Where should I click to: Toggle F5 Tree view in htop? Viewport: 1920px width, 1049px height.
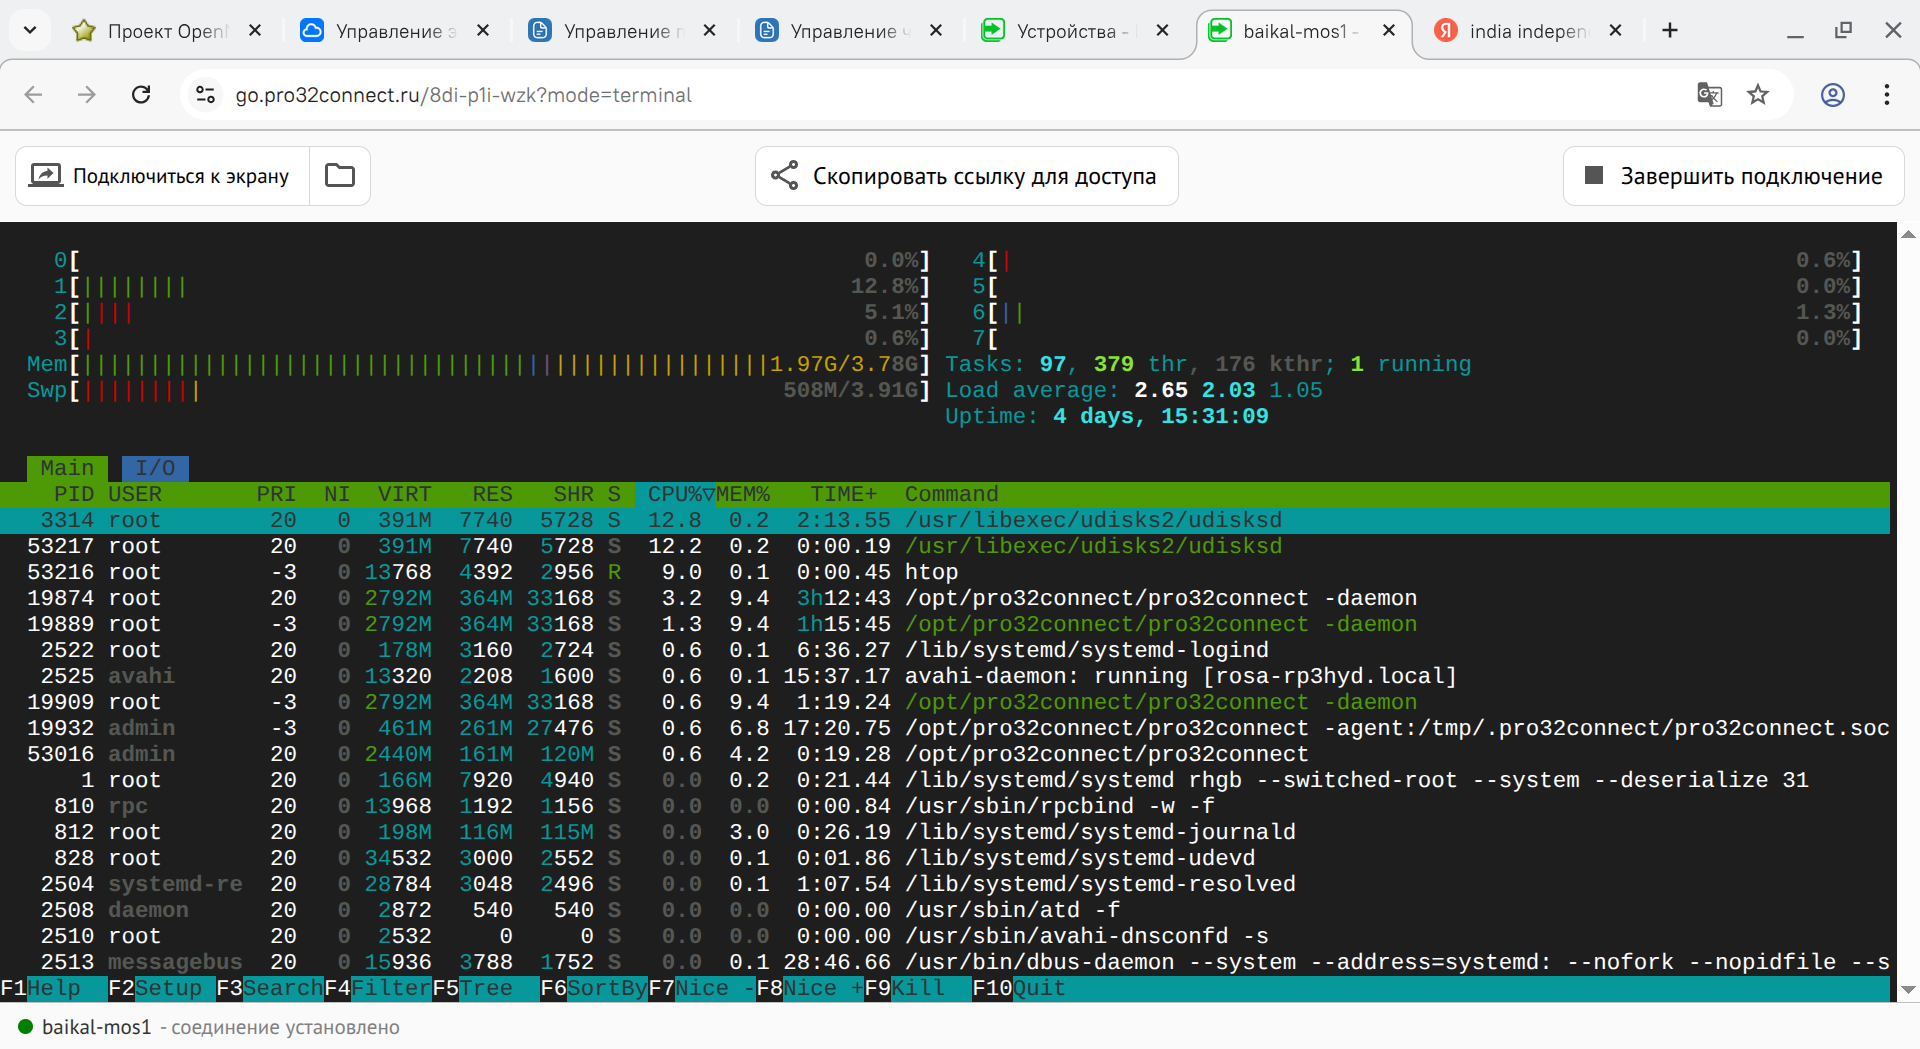(x=485, y=988)
